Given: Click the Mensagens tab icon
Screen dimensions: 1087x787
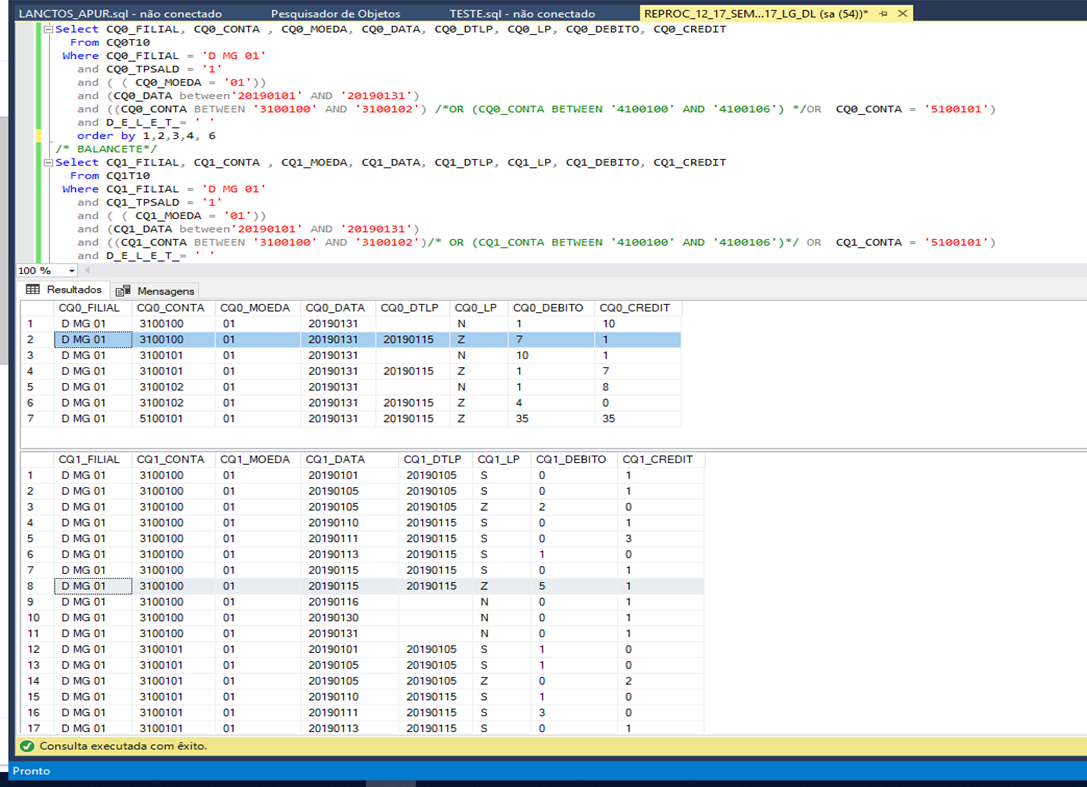Looking at the screenshot, I should click(123, 291).
